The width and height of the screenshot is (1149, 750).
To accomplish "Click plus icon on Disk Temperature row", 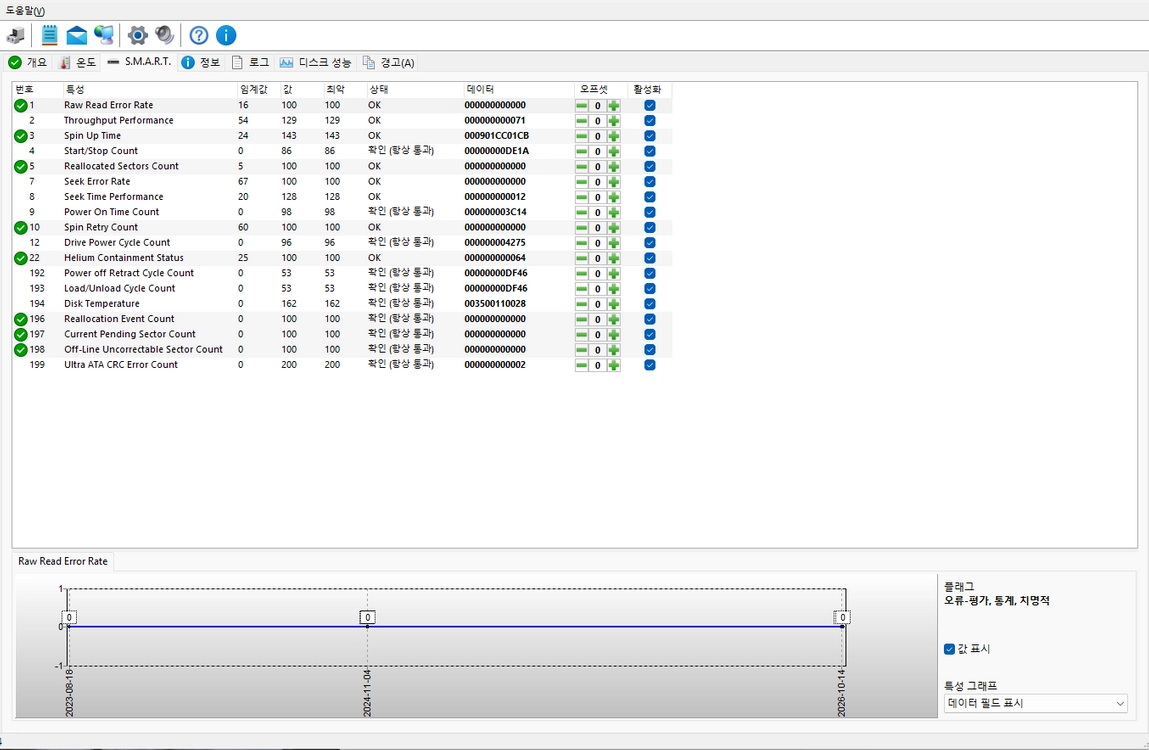I will [614, 304].
